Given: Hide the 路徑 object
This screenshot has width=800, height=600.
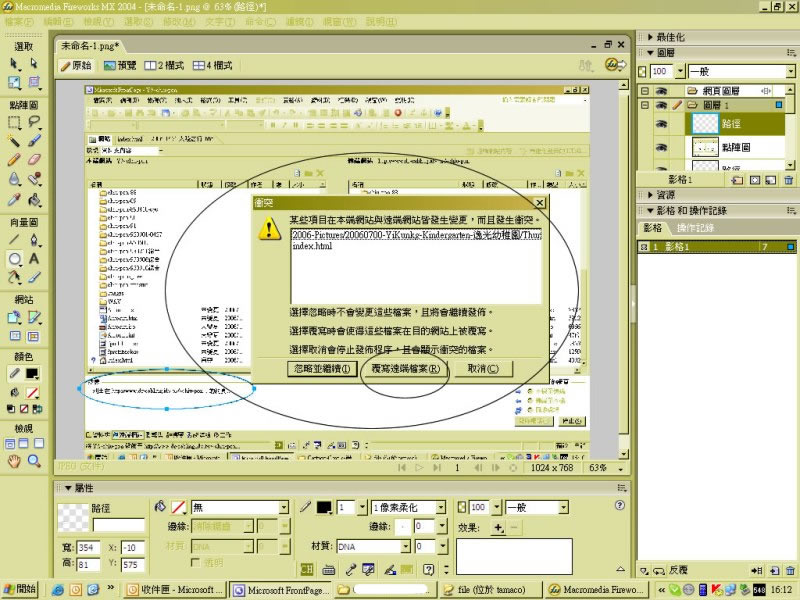Looking at the screenshot, I should click(x=662, y=123).
